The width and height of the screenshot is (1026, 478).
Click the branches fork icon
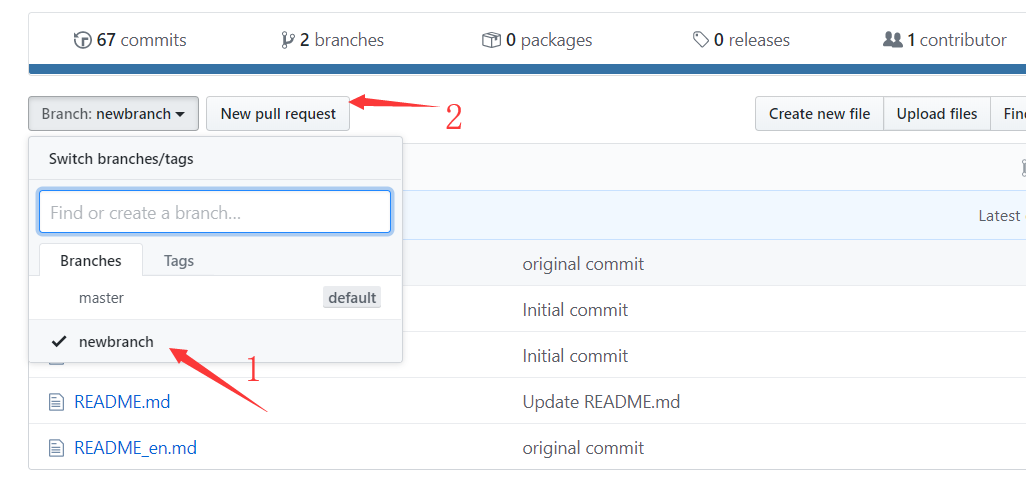pos(288,40)
